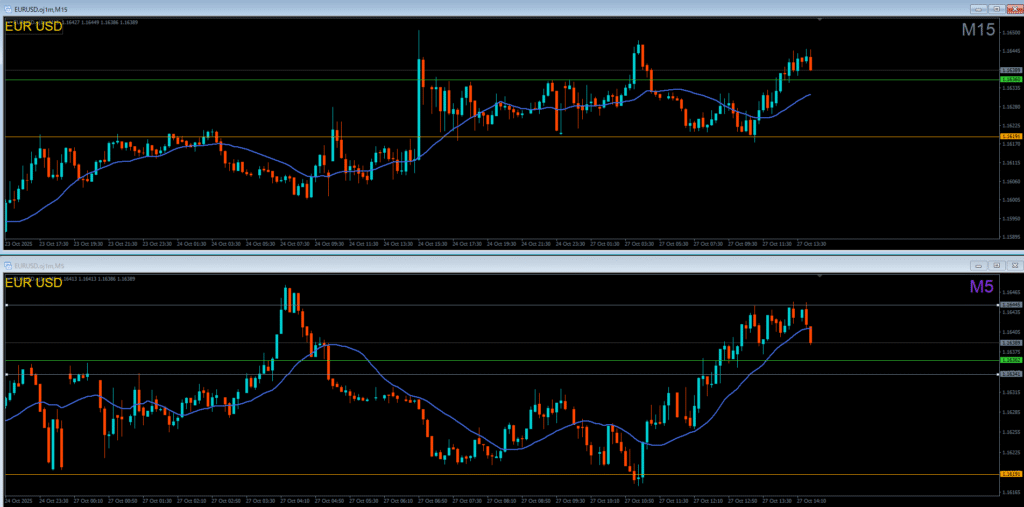This screenshot has height=507, width=1024.
Task: Restore the M5 chart window size
Action: pyautogui.click(x=997, y=265)
